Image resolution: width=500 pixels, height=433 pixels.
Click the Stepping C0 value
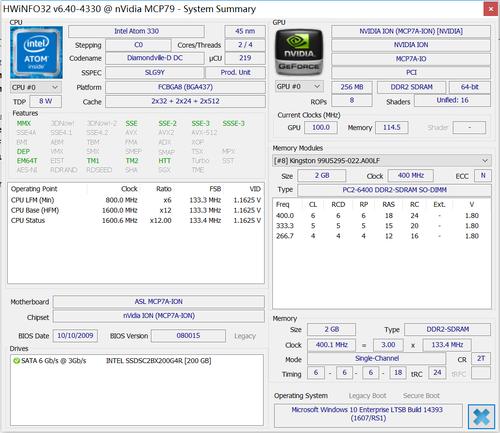[138, 45]
